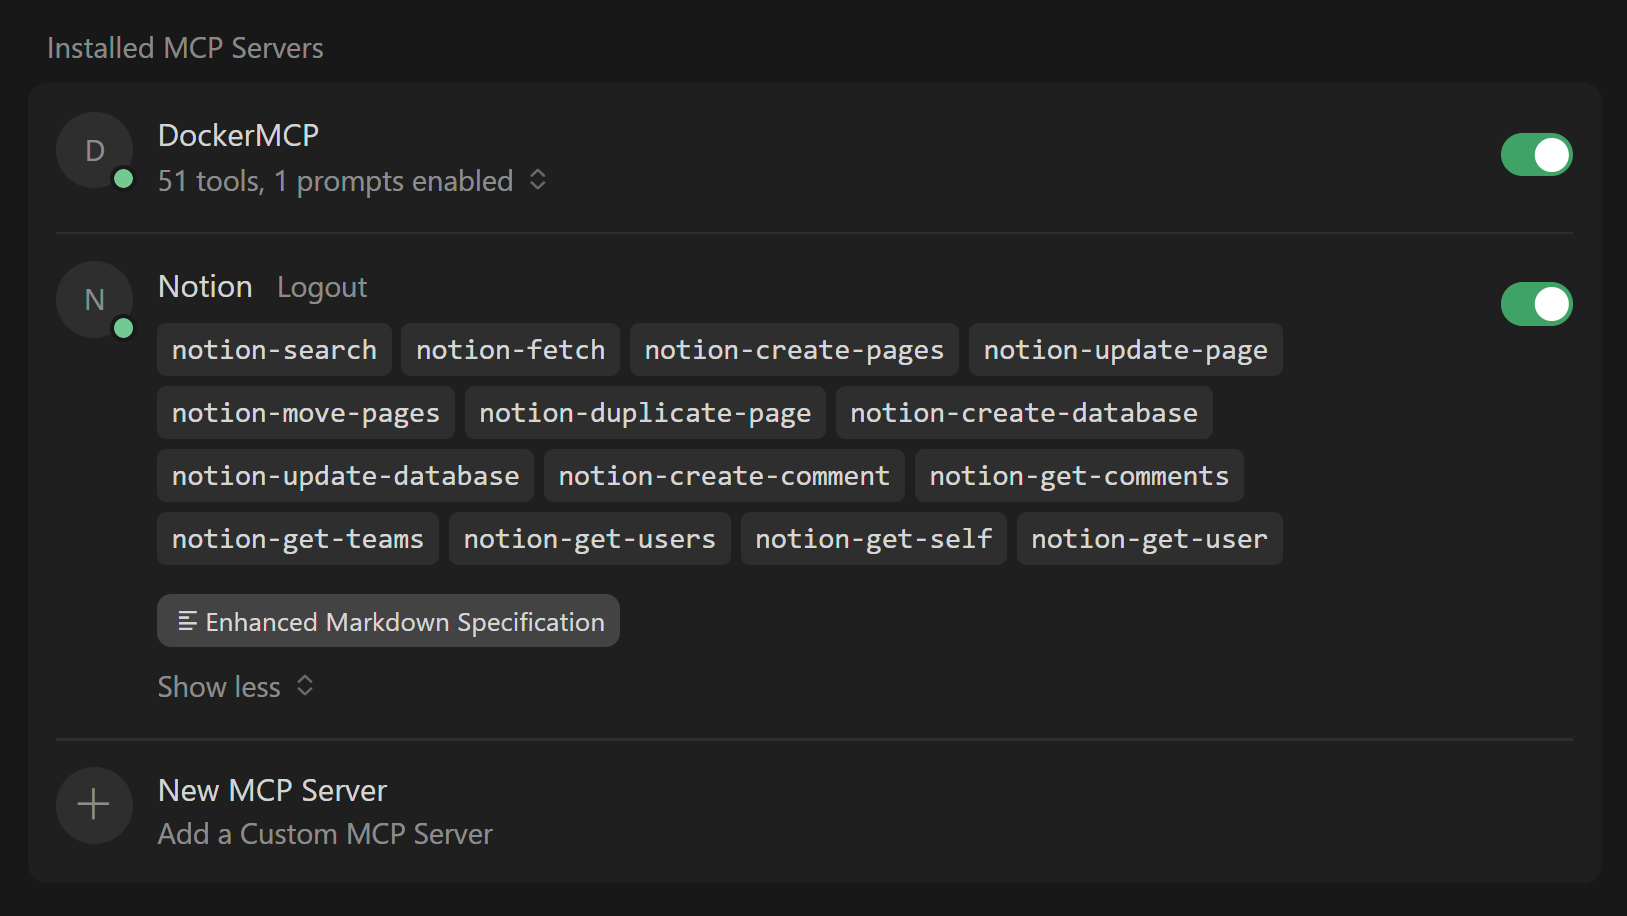Click the notion-duplicate-page tool
The image size is (1627, 916).
645,413
